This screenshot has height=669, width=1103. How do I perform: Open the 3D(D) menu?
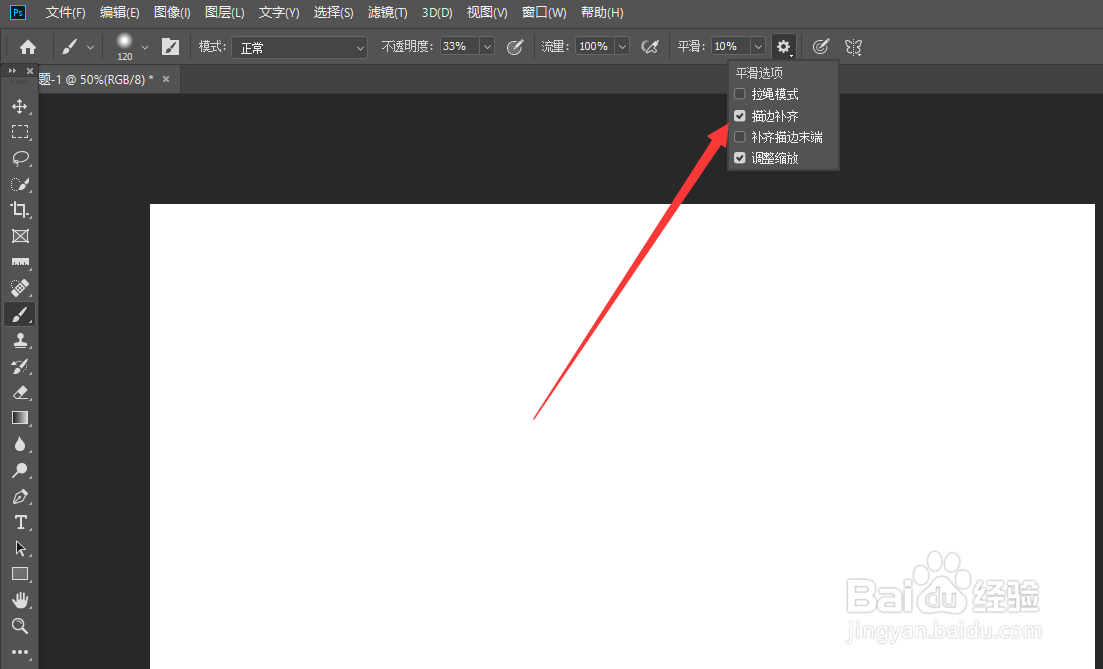click(437, 13)
